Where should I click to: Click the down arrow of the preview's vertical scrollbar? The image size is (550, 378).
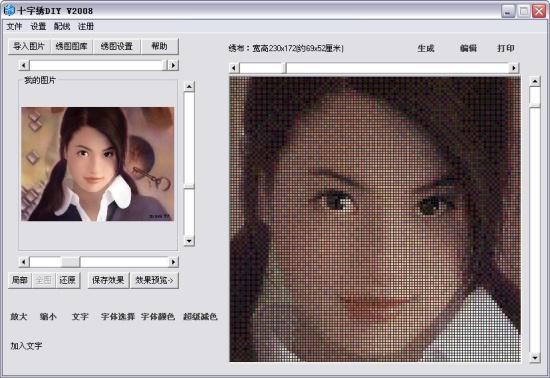tap(535, 358)
